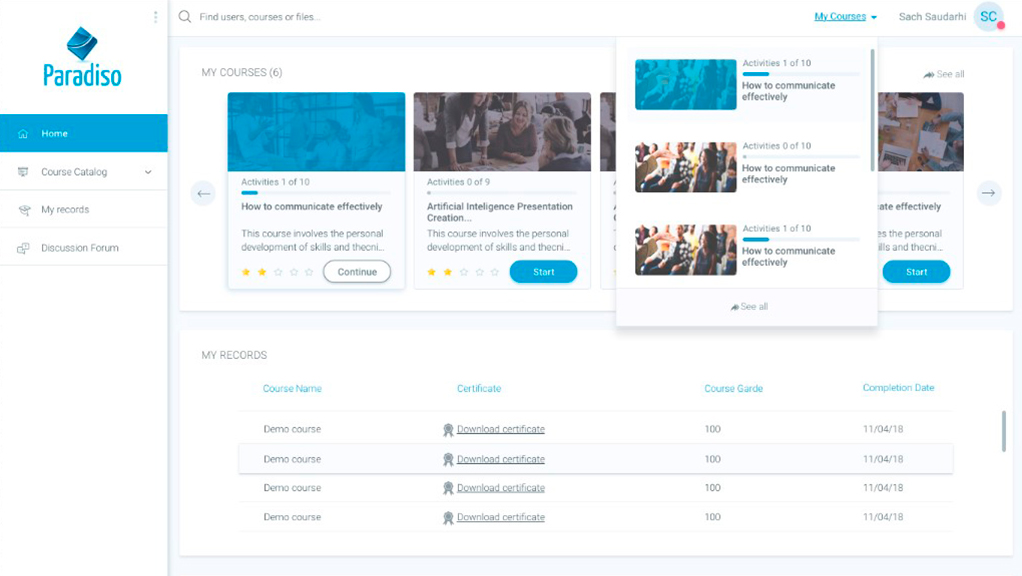Viewport: 1022px width, 576px height.
Task: Expand the Course Catalog chevron
Action: 148,172
